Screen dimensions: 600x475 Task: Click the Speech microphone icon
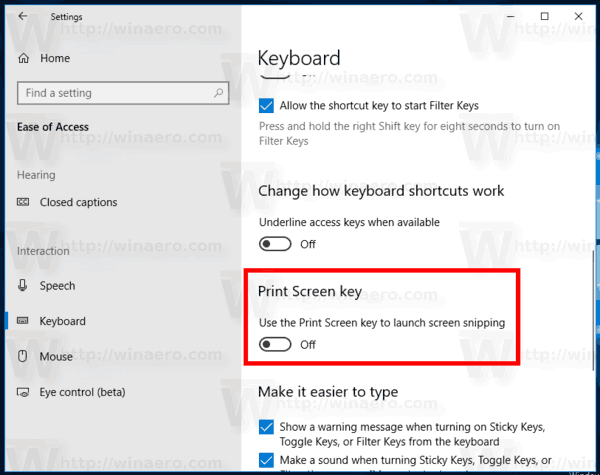pos(23,285)
